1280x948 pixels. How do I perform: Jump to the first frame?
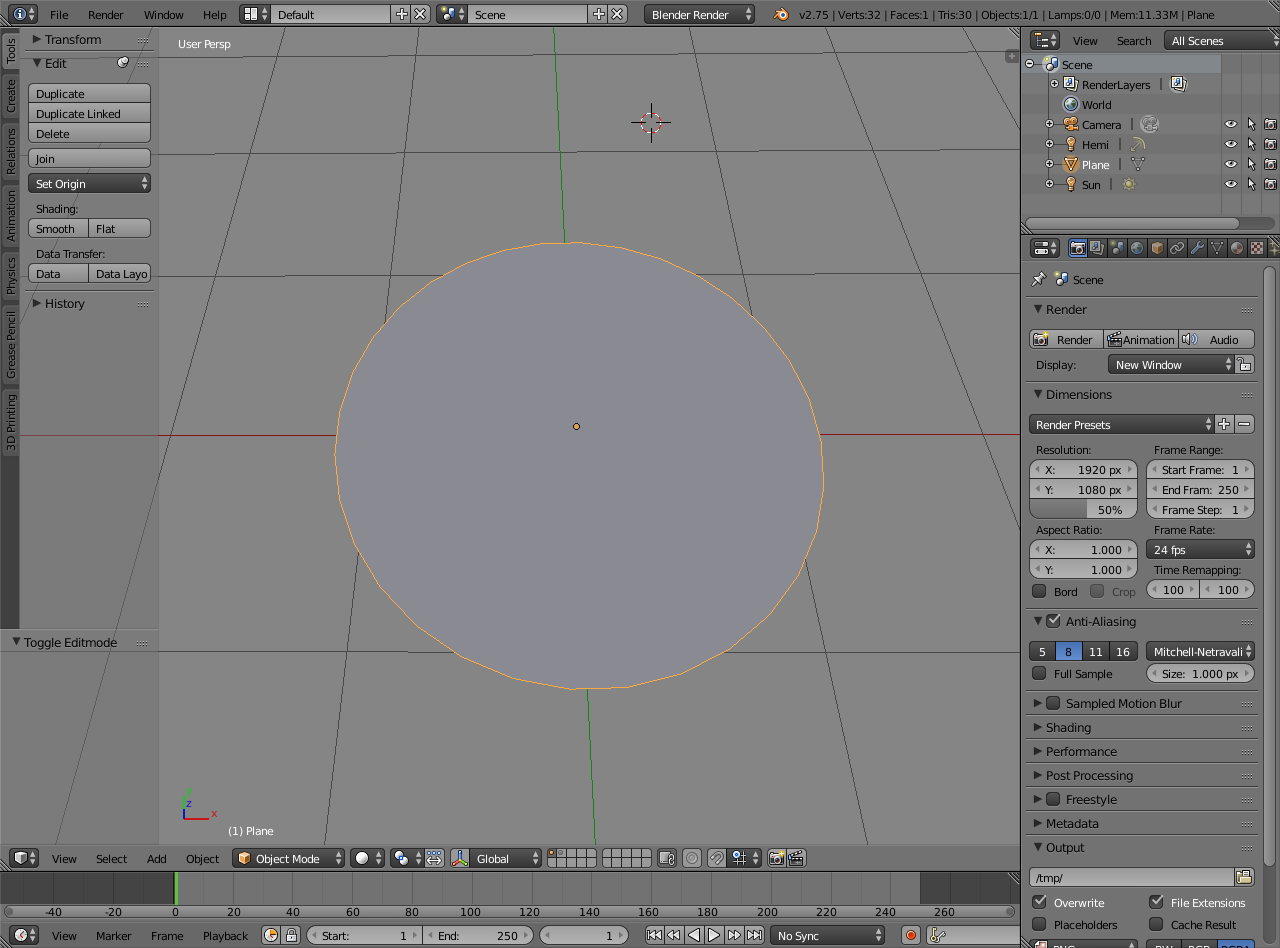tap(654, 935)
